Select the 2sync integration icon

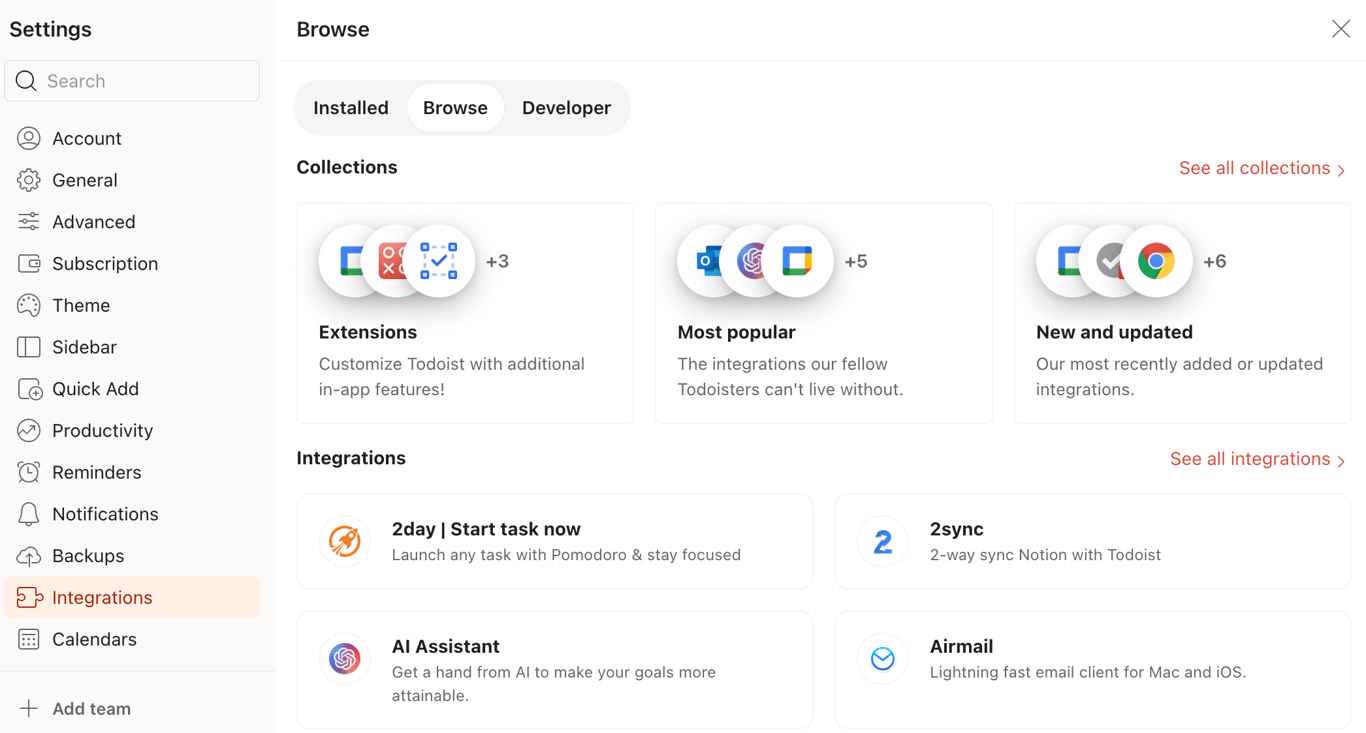click(x=882, y=541)
